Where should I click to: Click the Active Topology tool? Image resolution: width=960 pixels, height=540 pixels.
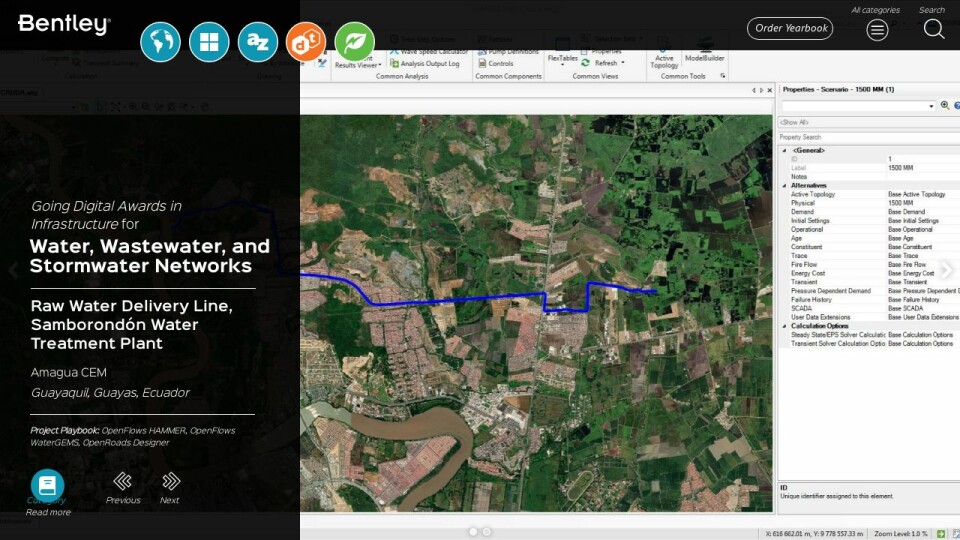point(664,59)
